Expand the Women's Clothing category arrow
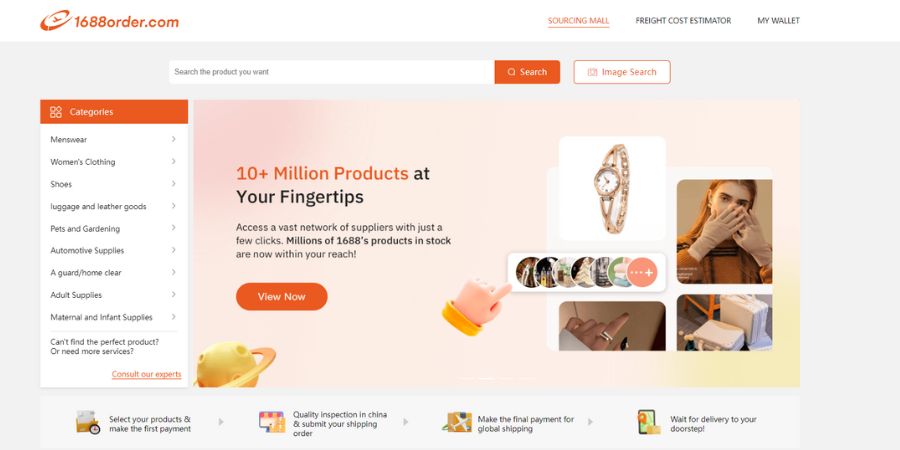Viewport: 900px width, 450px height. coord(173,162)
